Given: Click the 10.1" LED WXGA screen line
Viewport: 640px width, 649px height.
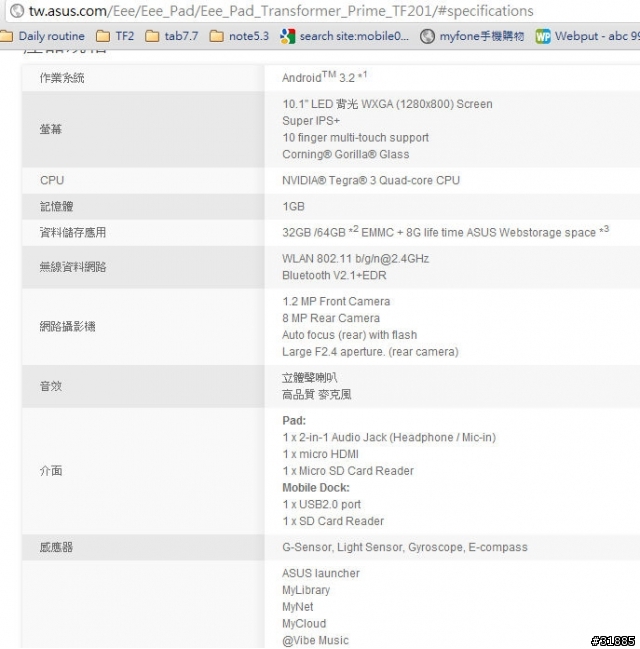Looking at the screenshot, I should point(387,104).
